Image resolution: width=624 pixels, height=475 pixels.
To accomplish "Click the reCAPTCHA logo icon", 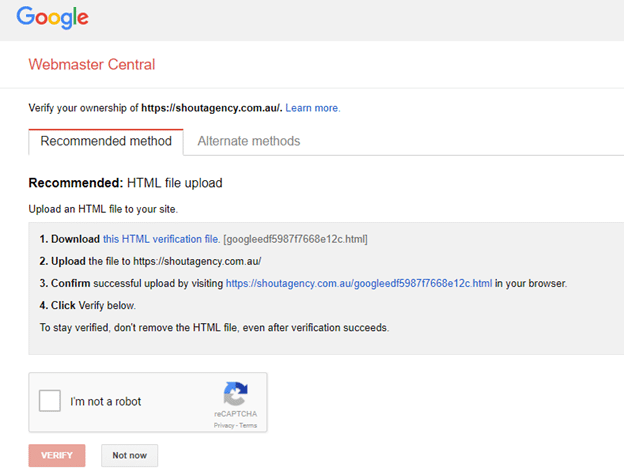I will [236, 392].
